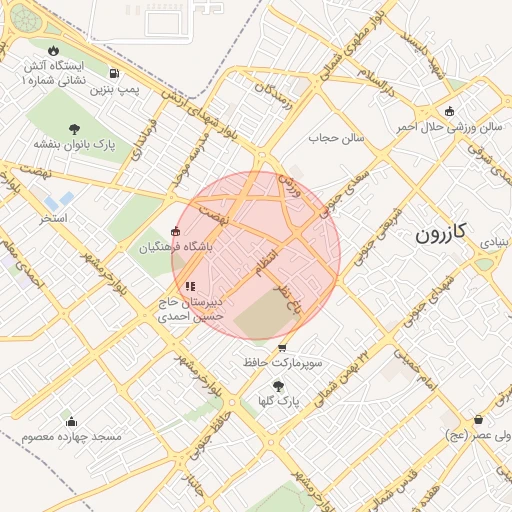Click the انتظام street label

[266, 262]
